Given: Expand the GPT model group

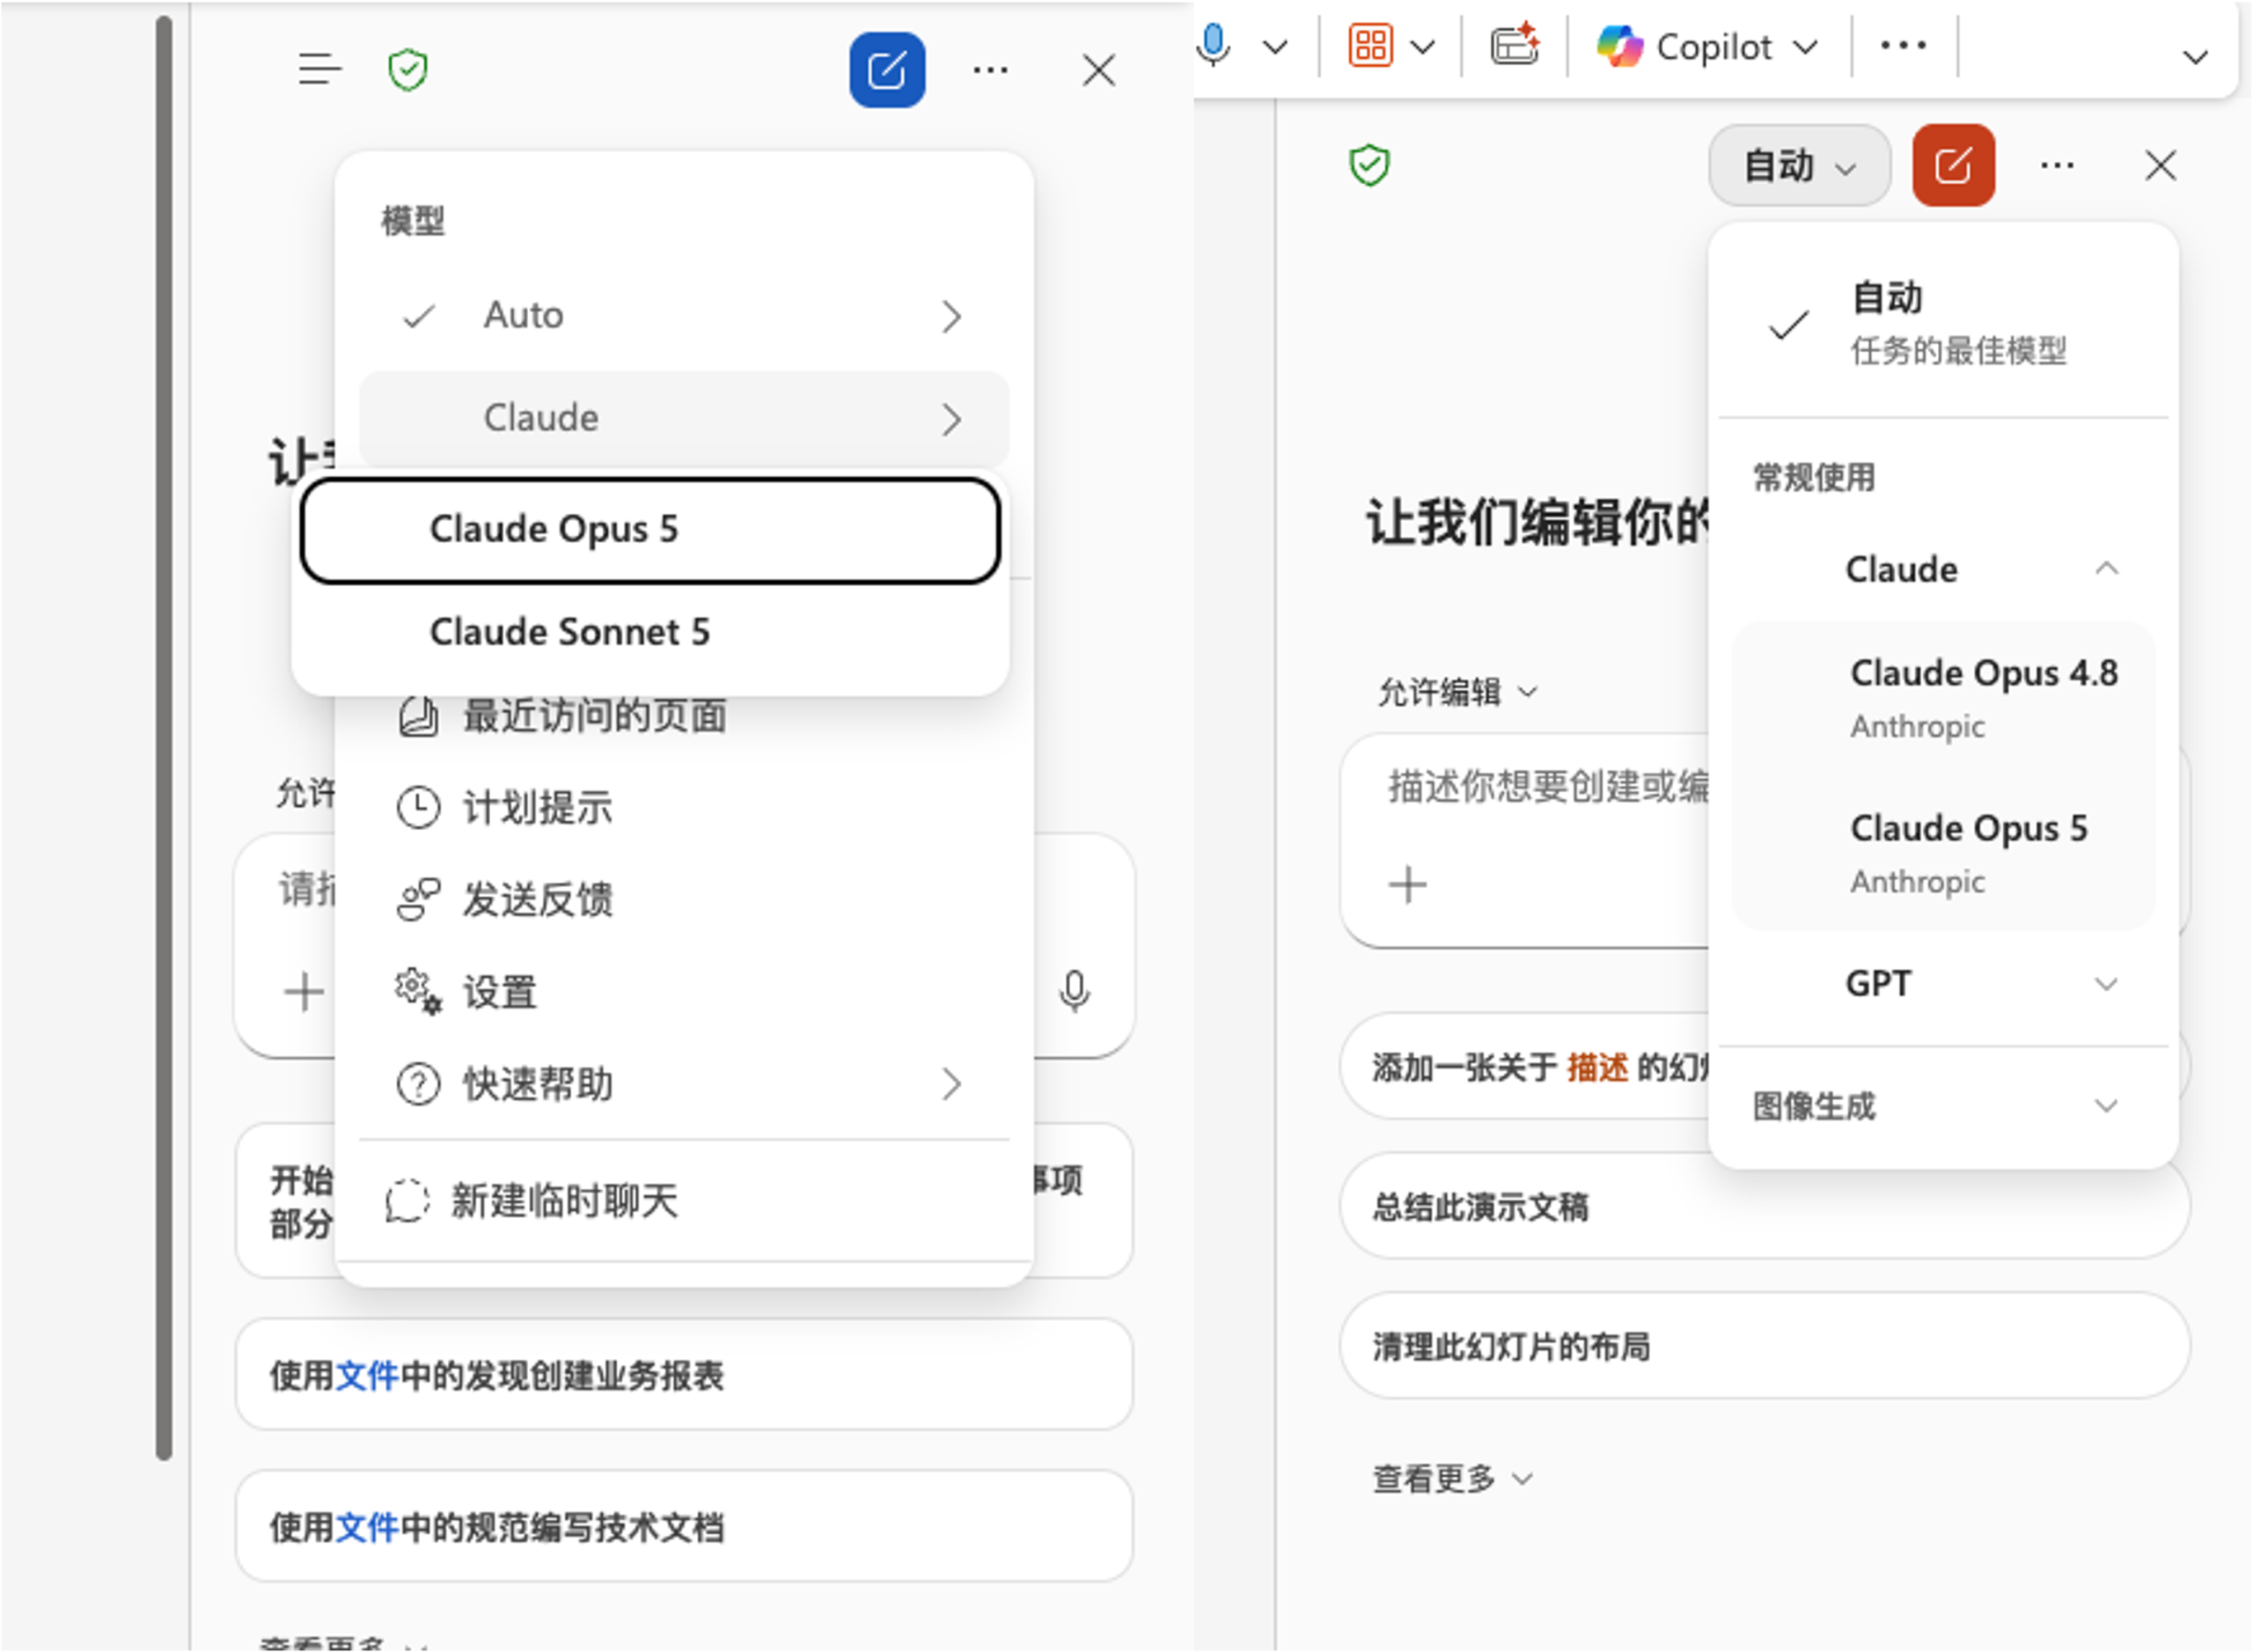Looking at the screenshot, I should (1943, 983).
